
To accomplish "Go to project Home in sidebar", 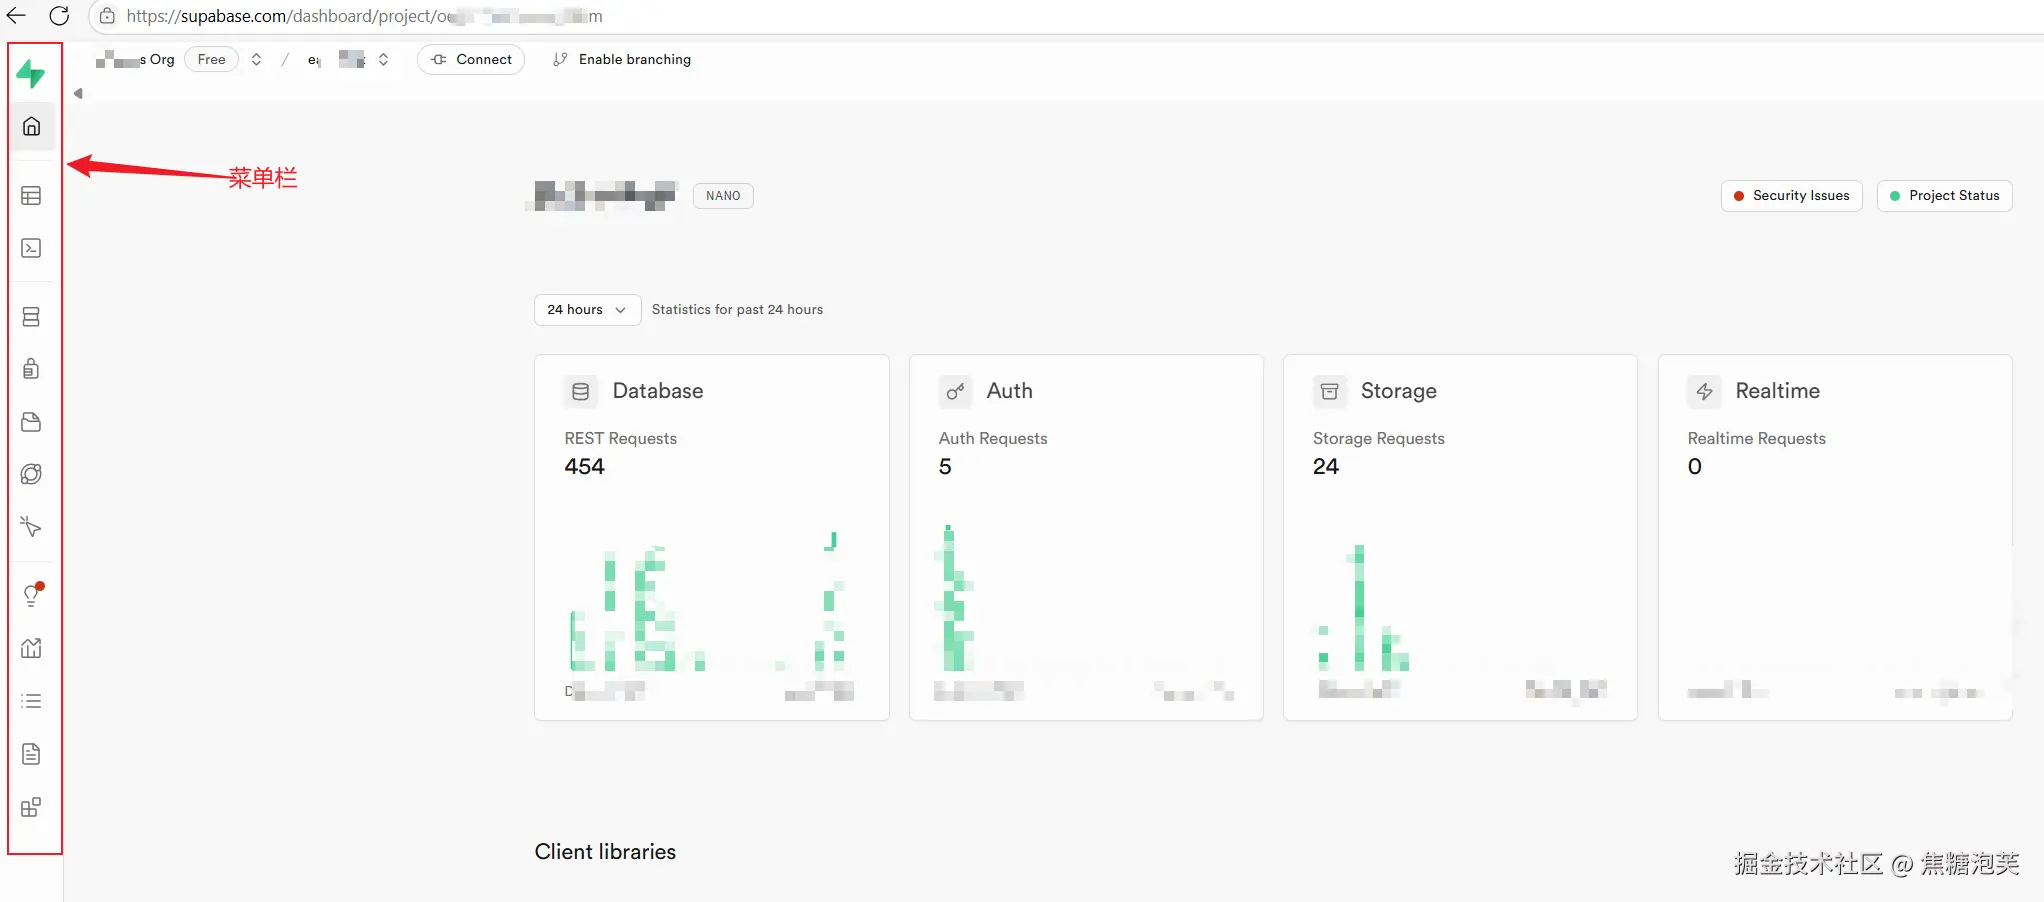I will point(31,127).
